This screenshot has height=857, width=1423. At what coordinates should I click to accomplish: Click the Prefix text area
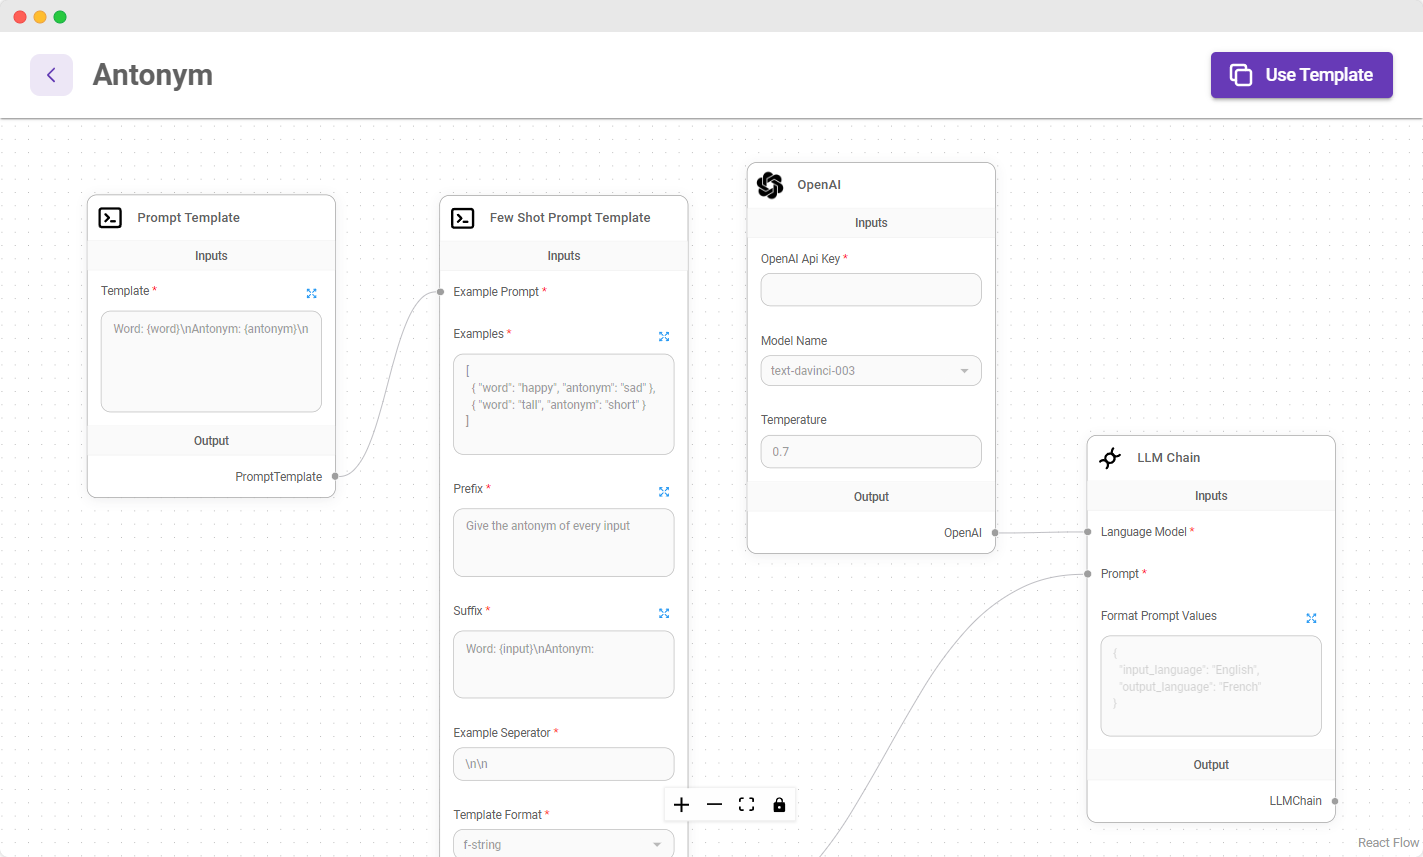pyautogui.click(x=564, y=543)
